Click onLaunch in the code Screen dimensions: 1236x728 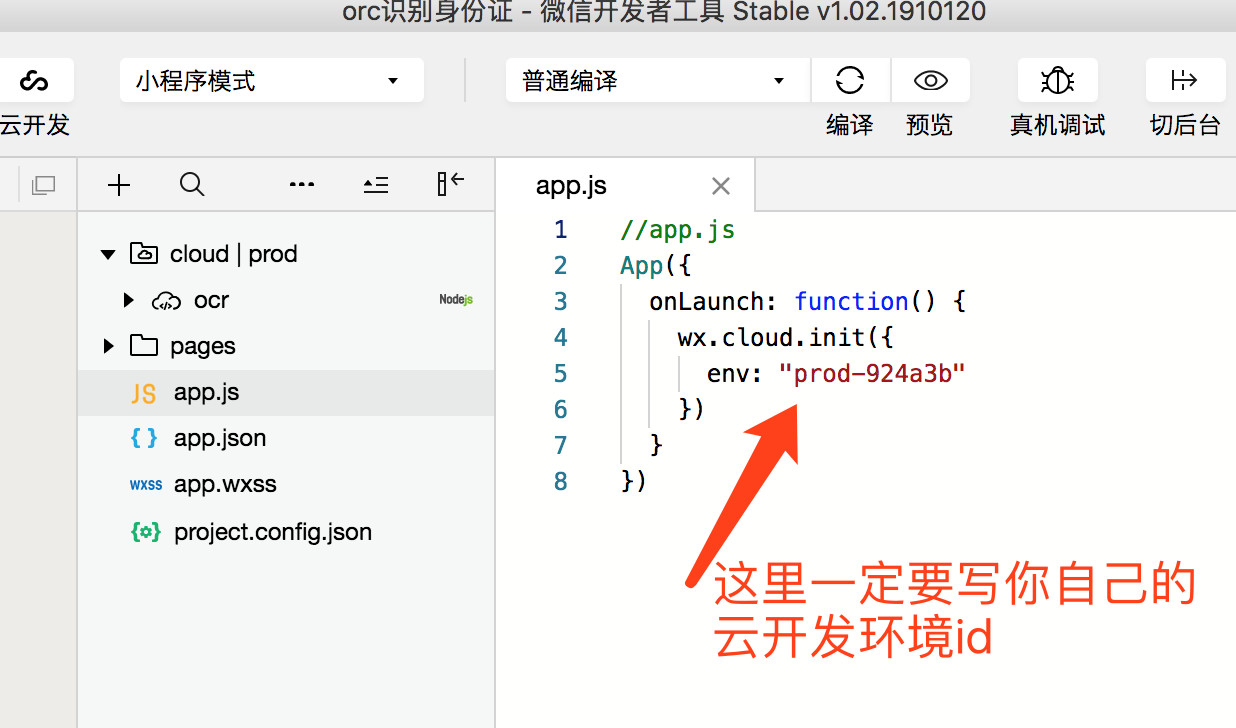point(707,302)
